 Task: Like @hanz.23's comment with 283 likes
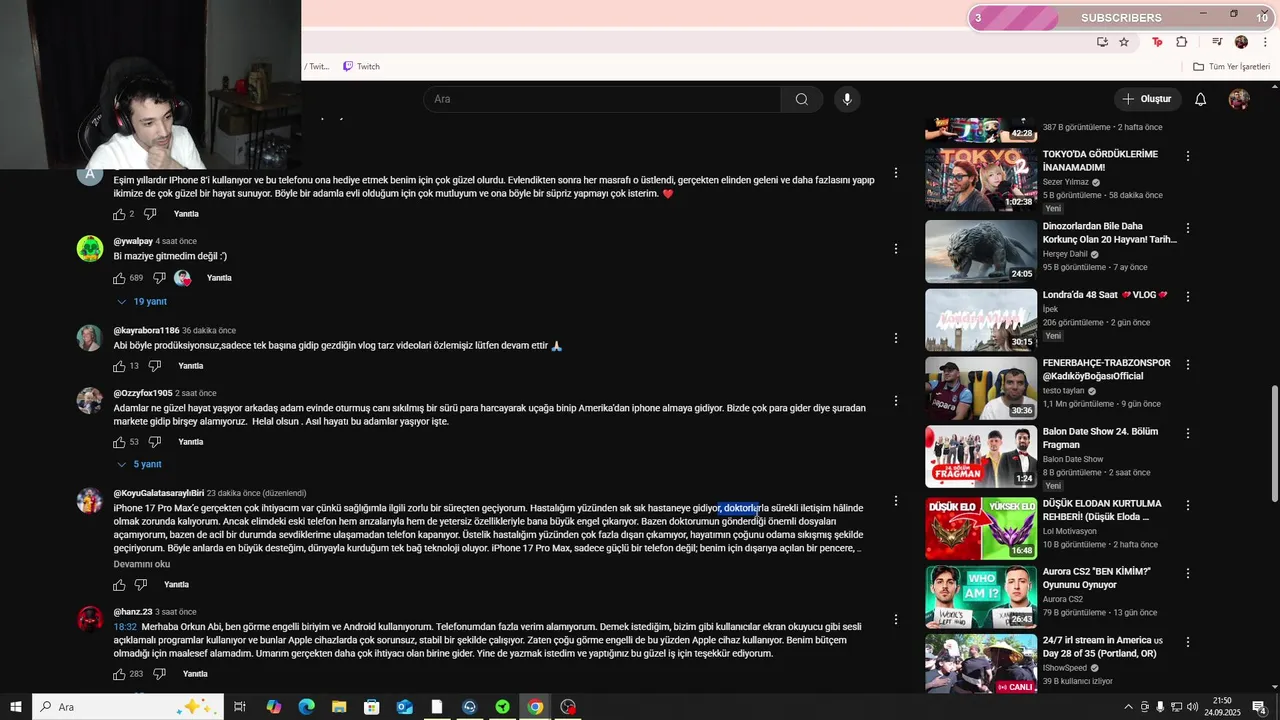click(120, 674)
